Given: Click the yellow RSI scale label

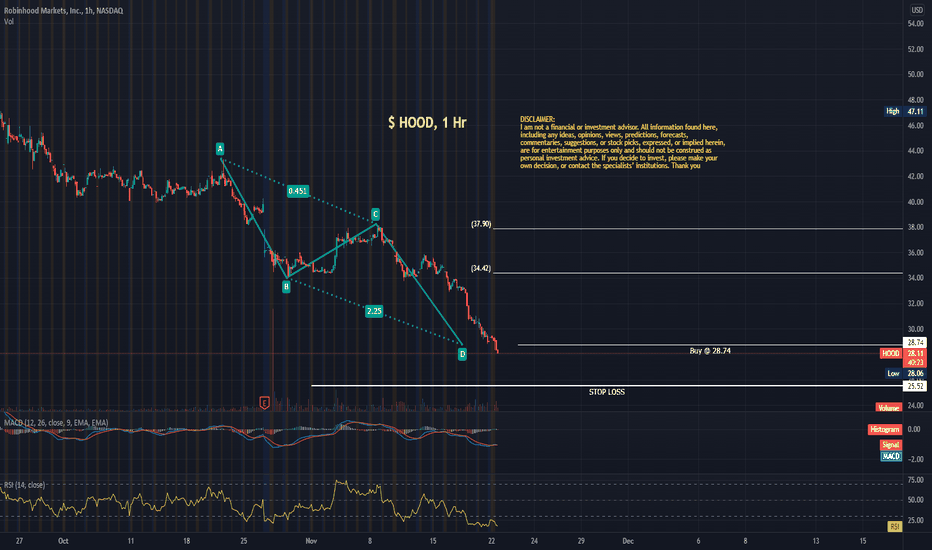Looking at the screenshot, I should 895,526.
